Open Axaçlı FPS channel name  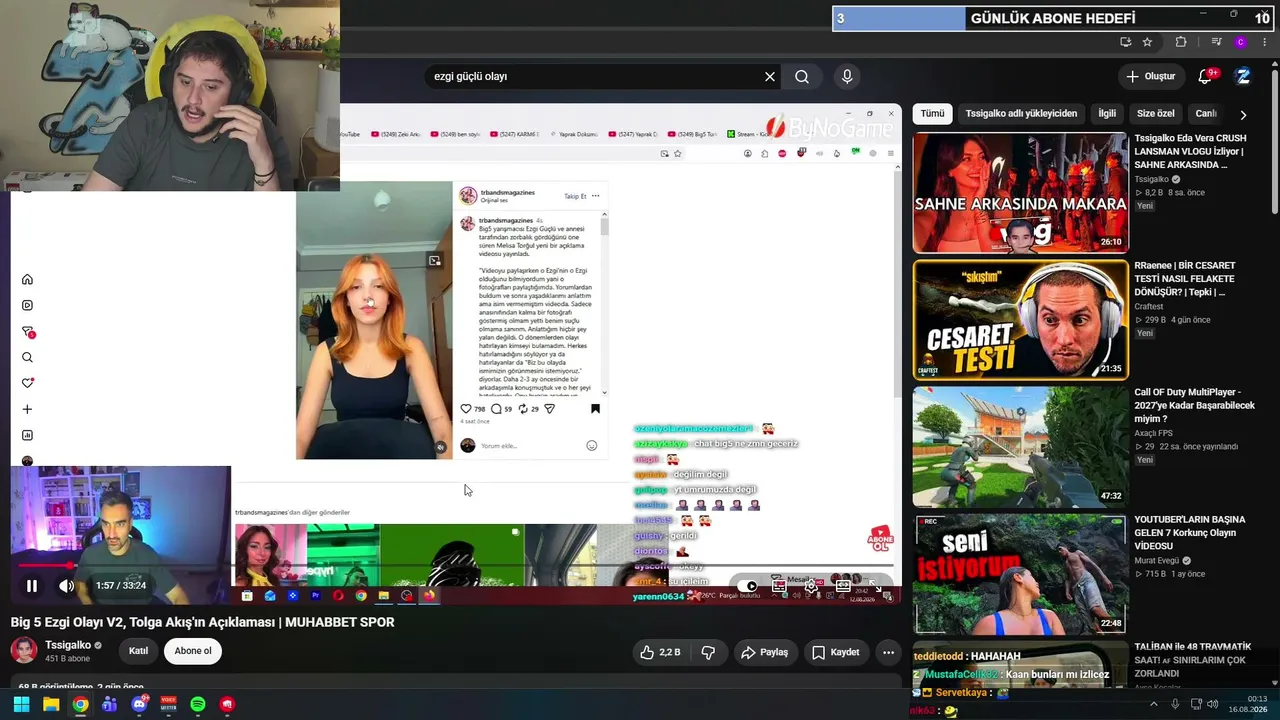1159,434
